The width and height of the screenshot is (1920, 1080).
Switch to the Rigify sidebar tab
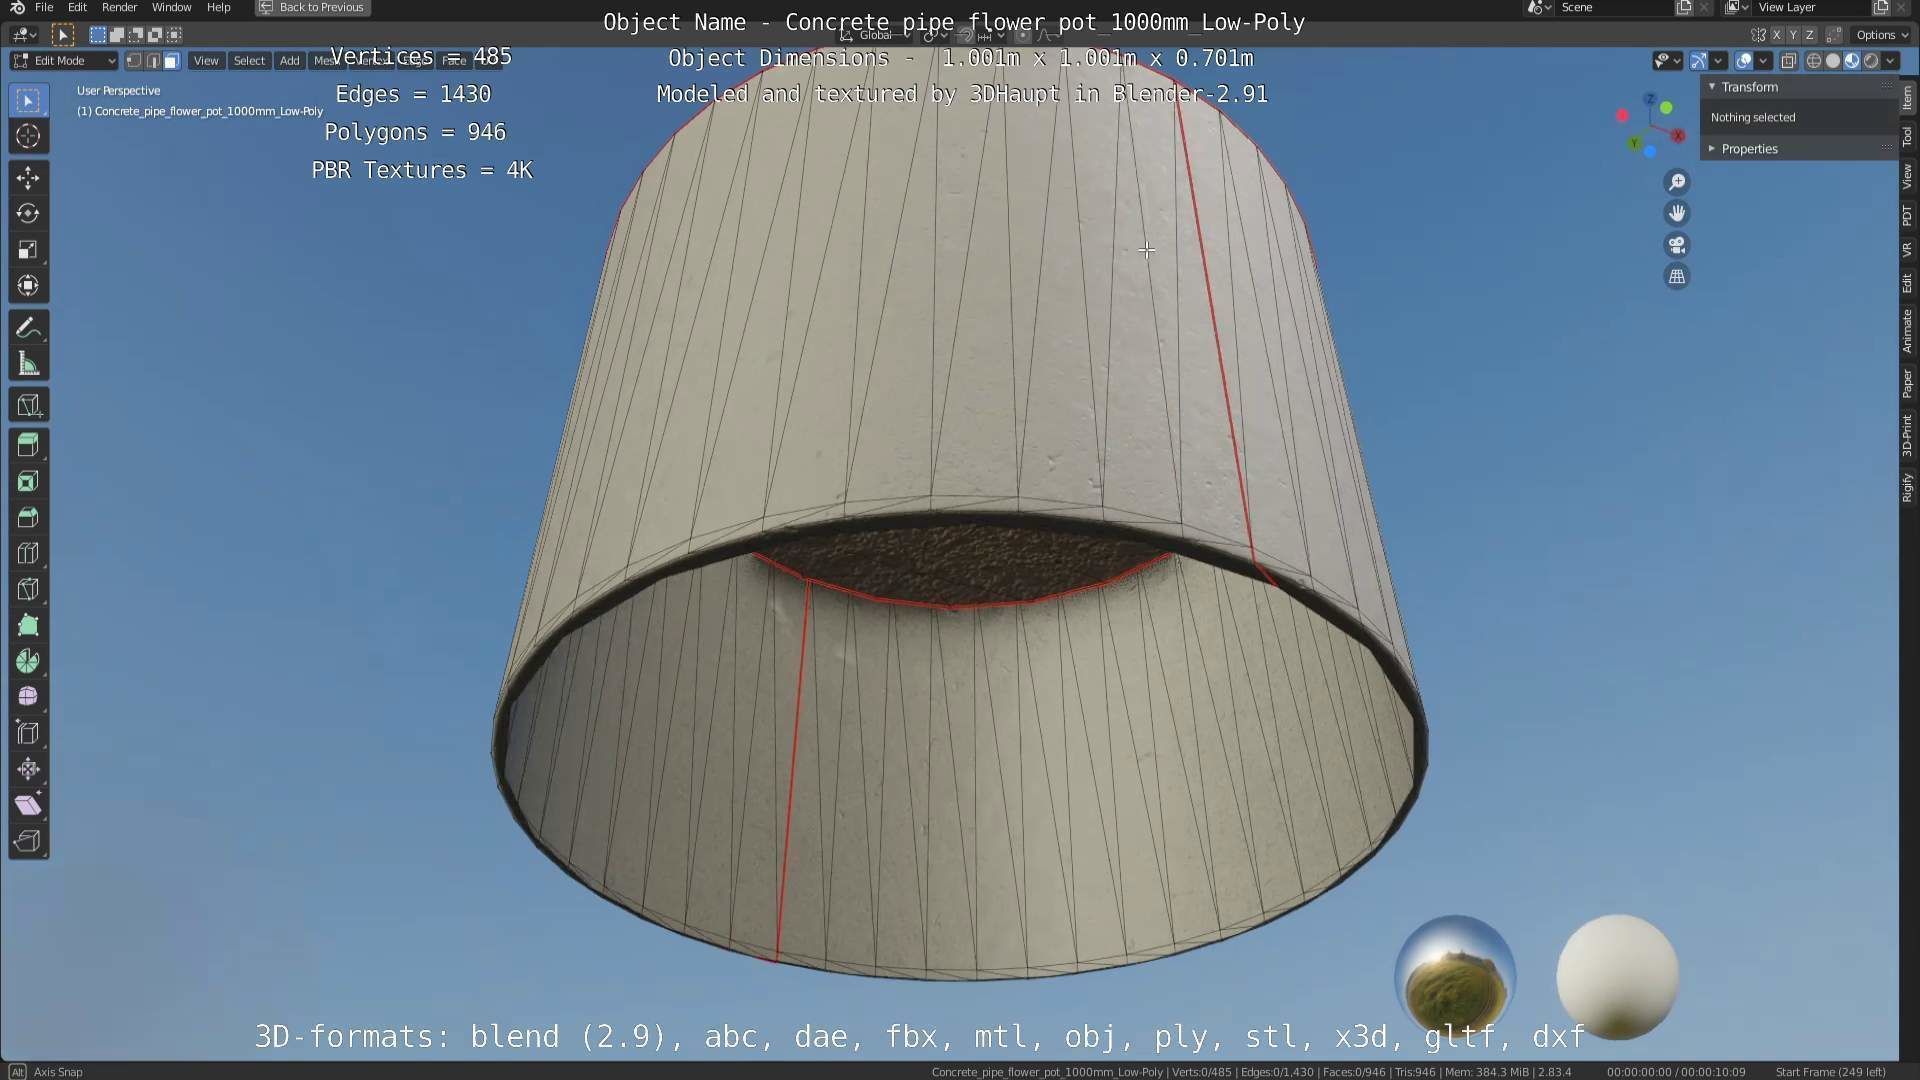[1908, 487]
